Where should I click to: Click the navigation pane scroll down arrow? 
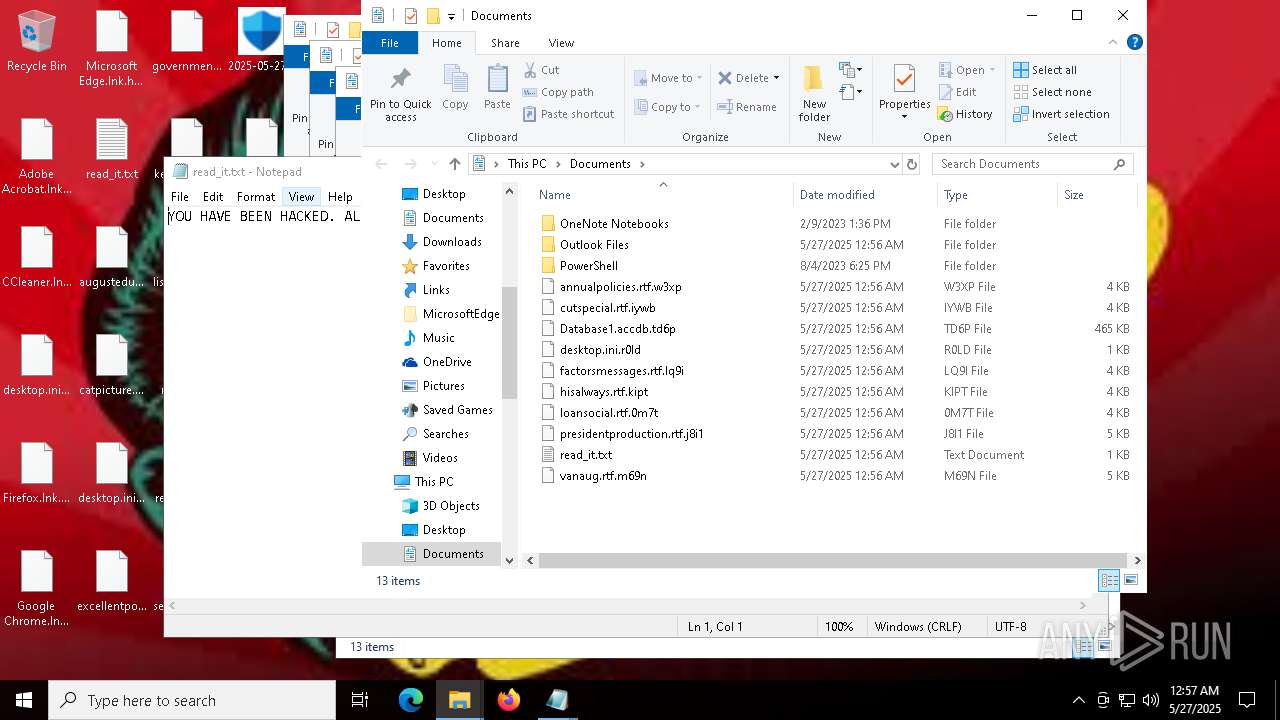509,560
